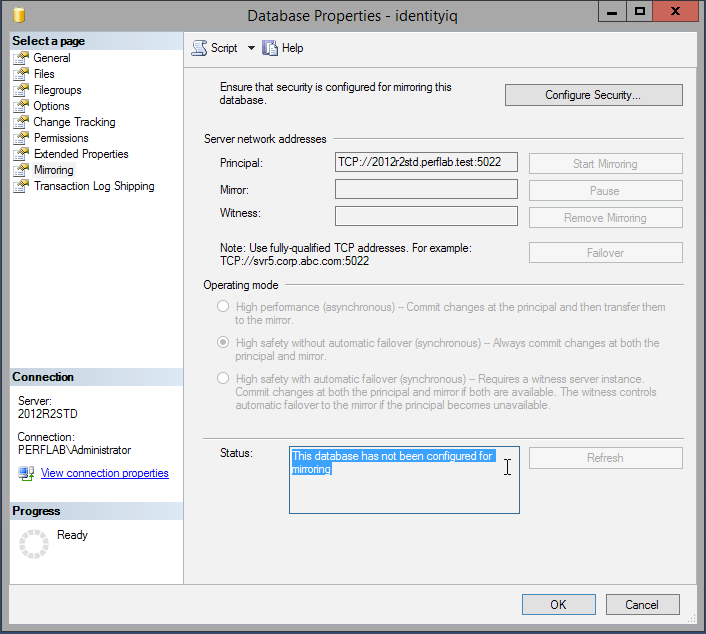The width and height of the screenshot is (706, 634).
Task: Click the Mirror address field
Action: [x=426, y=189]
